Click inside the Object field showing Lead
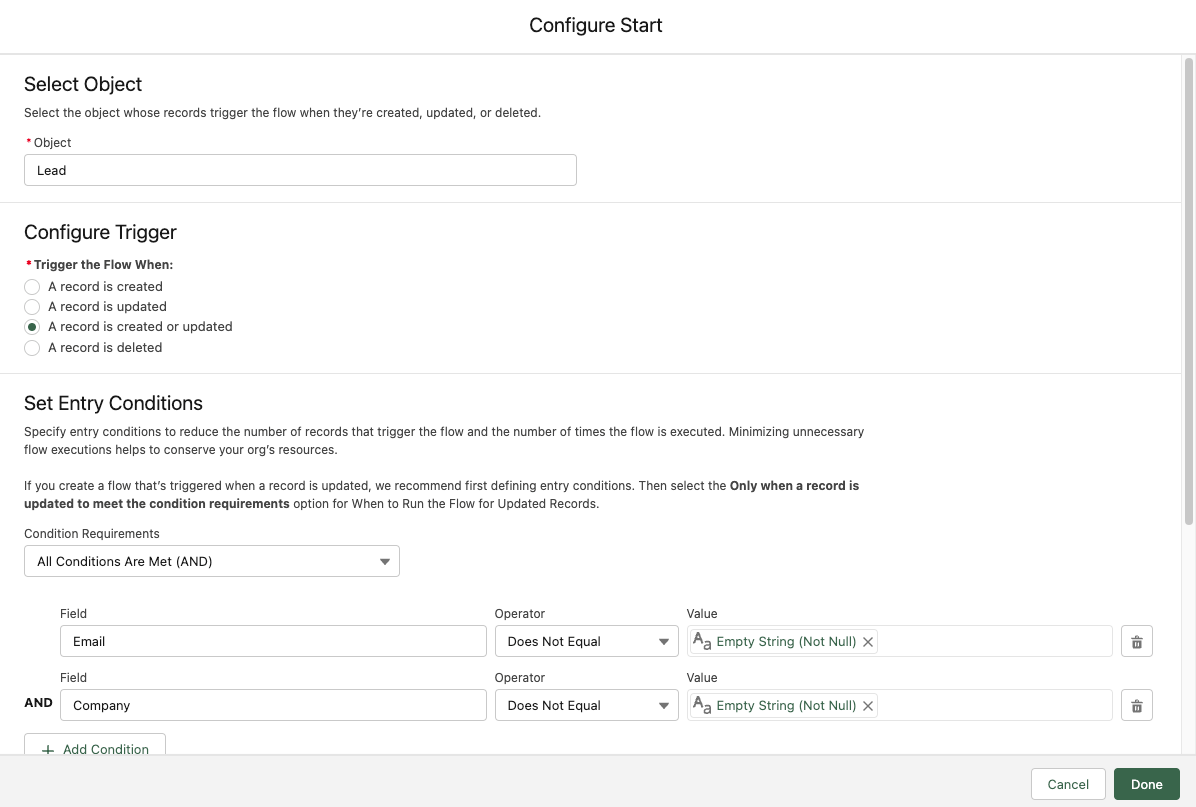1196x807 pixels. (300, 170)
